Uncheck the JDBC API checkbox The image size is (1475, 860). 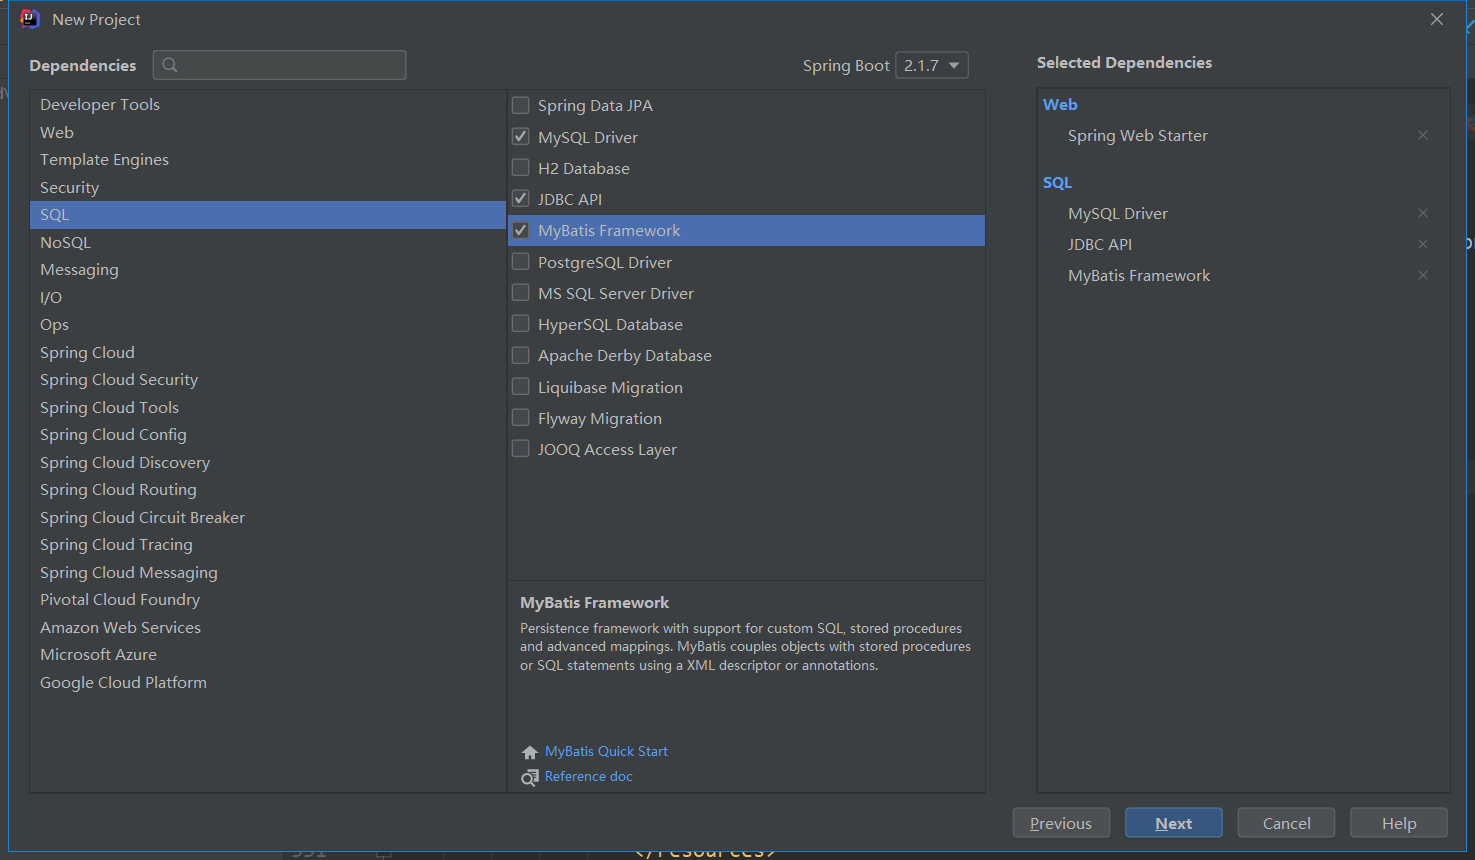[521, 198]
